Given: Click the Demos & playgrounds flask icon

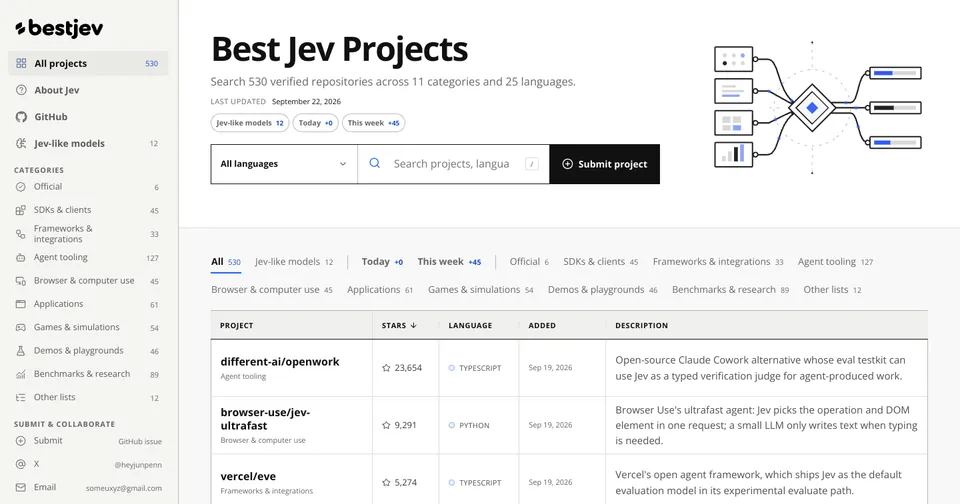Looking at the screenshot, I should 21,351.
